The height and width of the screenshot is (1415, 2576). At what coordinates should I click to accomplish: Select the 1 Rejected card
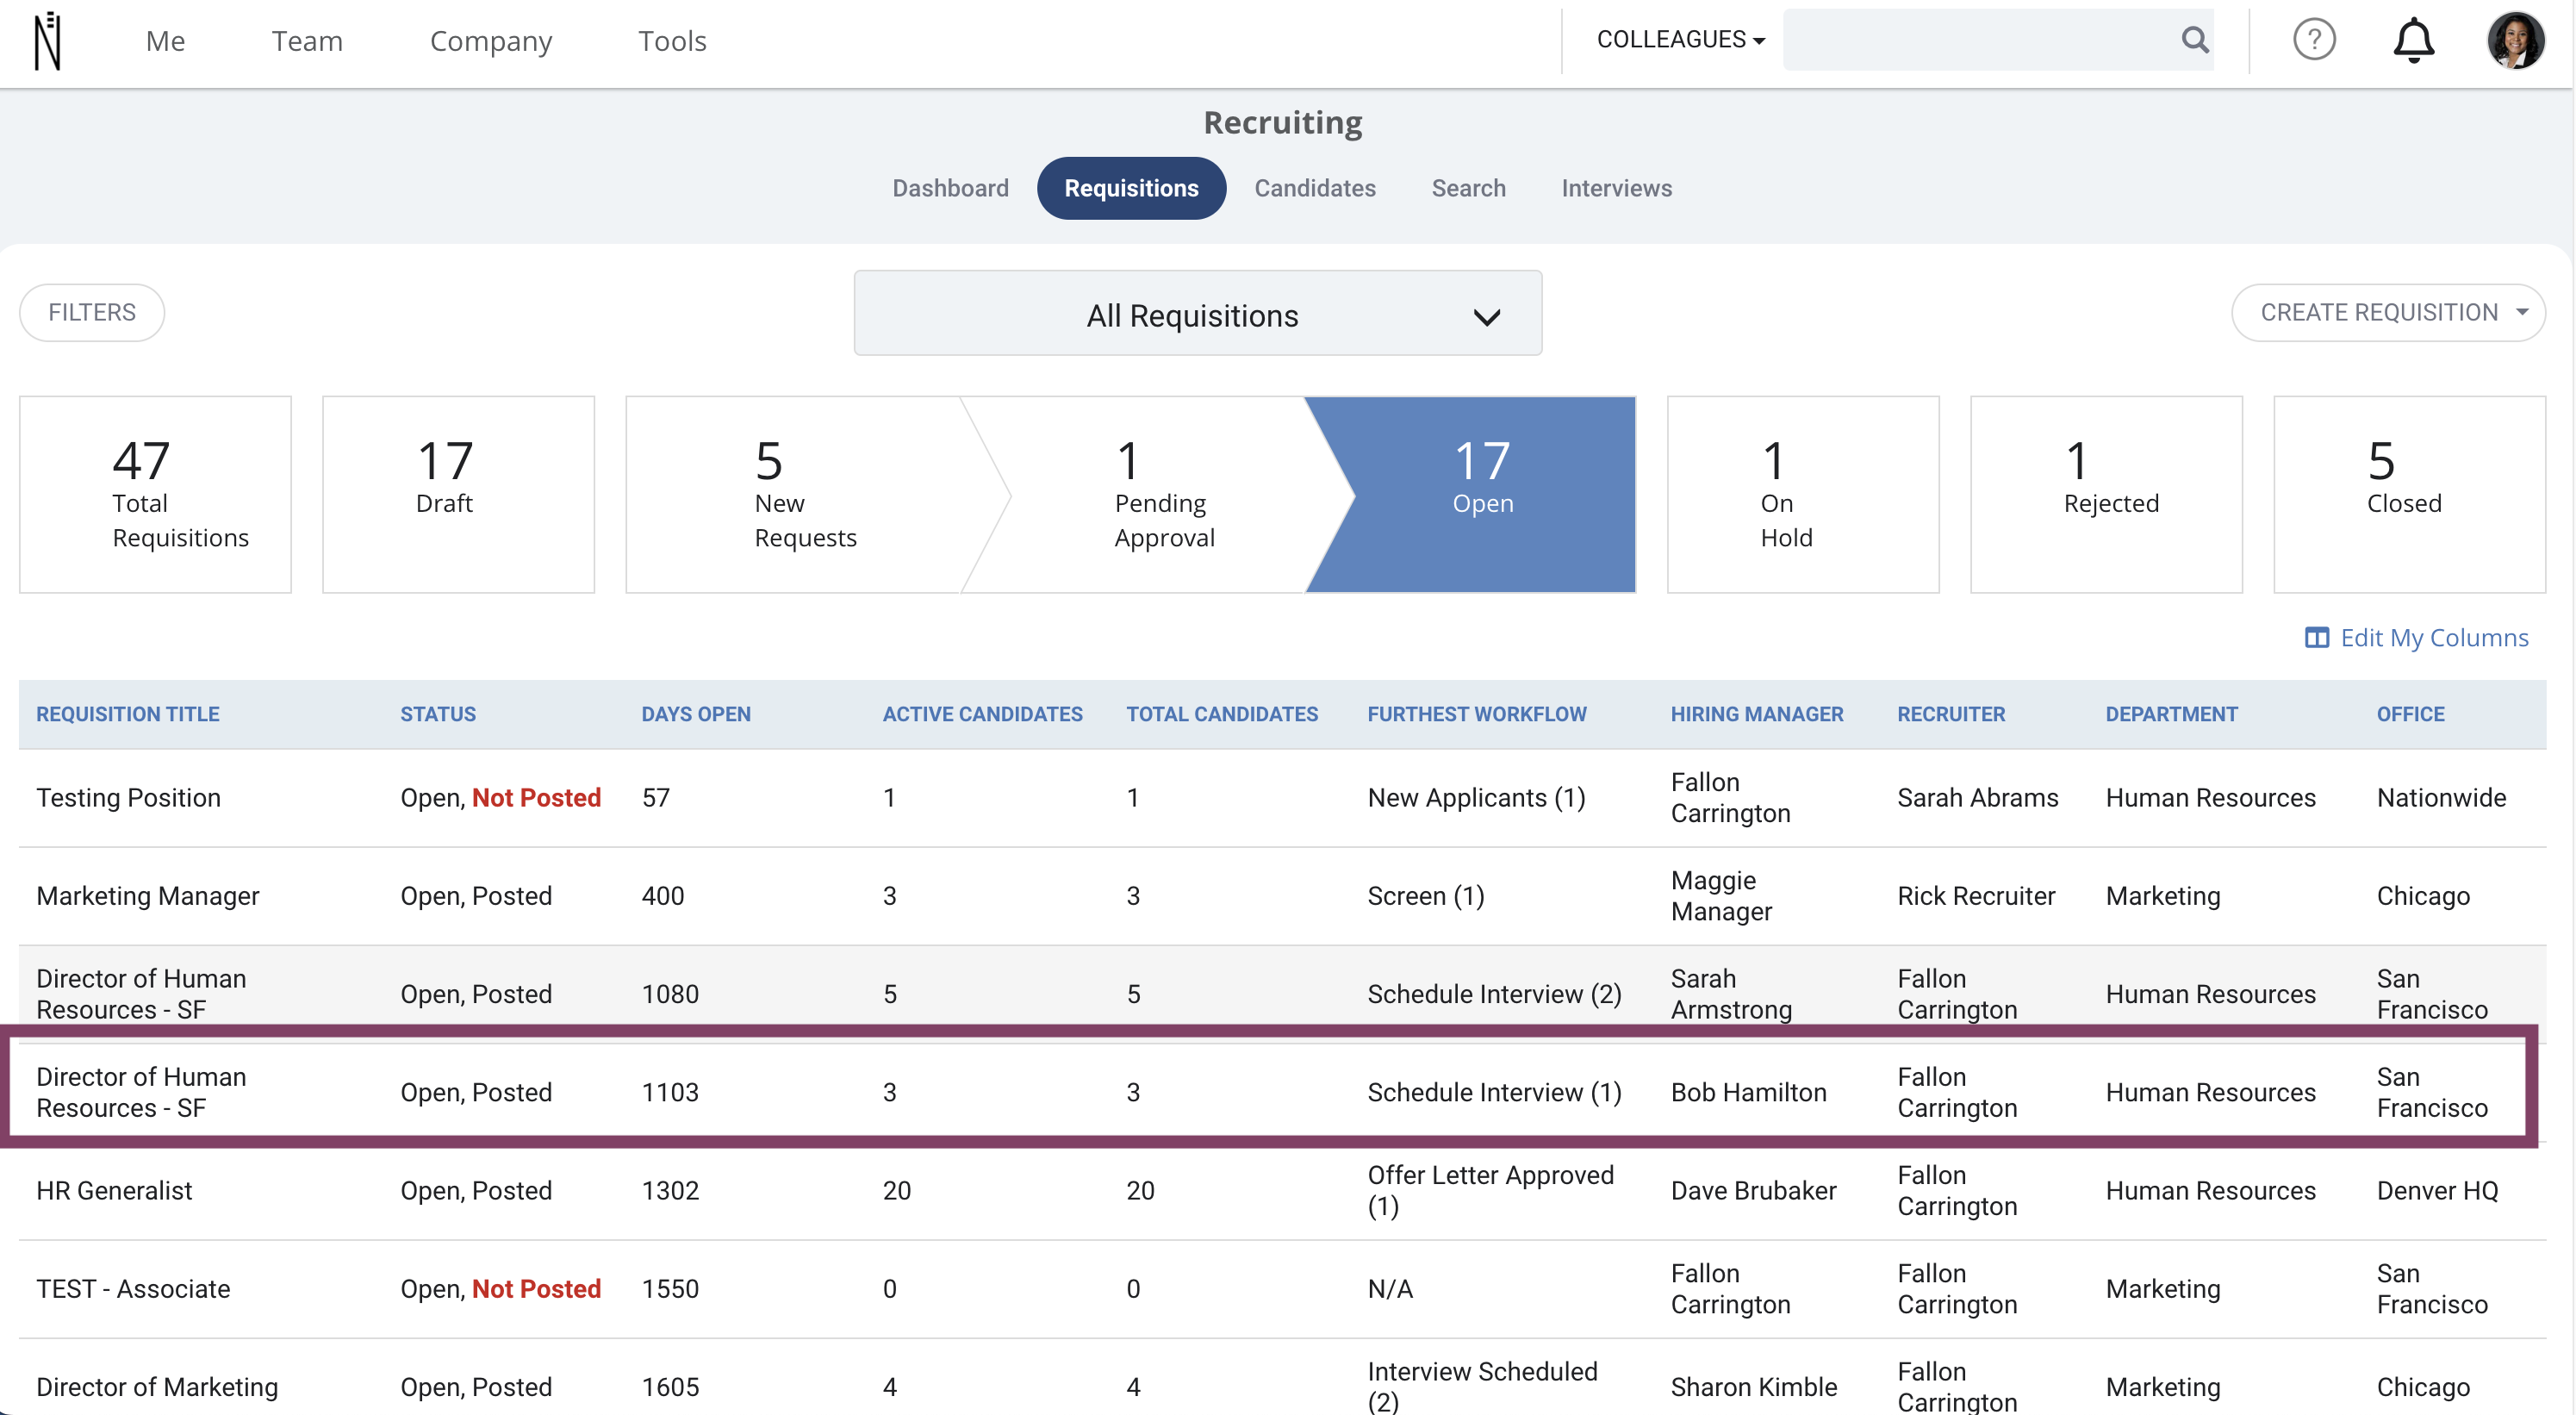(x=2106, y=494)
